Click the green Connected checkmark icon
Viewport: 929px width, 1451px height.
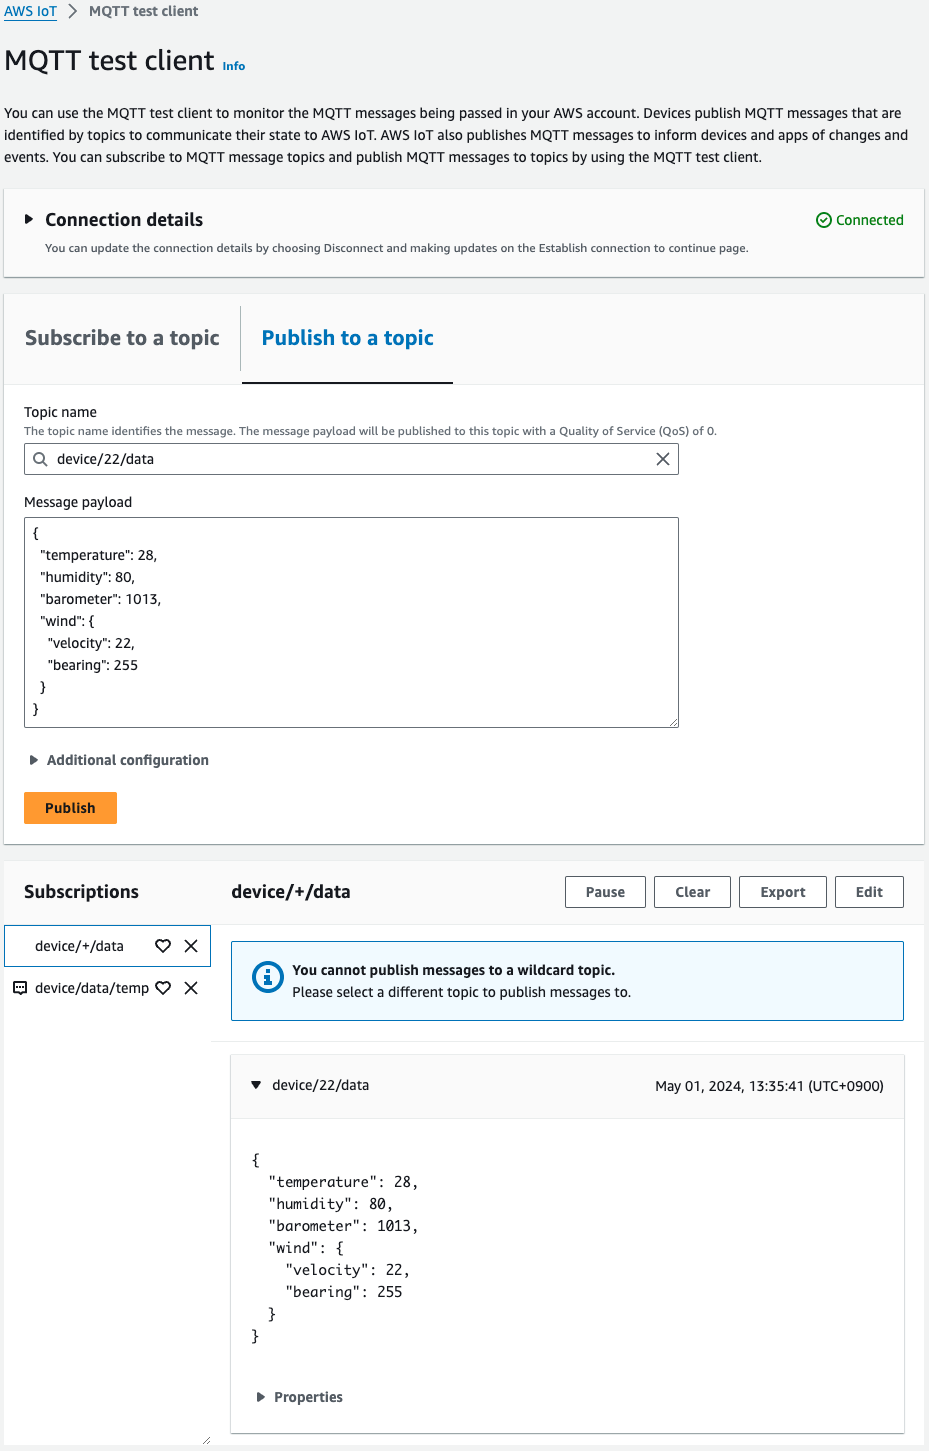click(x=822, y=219)
